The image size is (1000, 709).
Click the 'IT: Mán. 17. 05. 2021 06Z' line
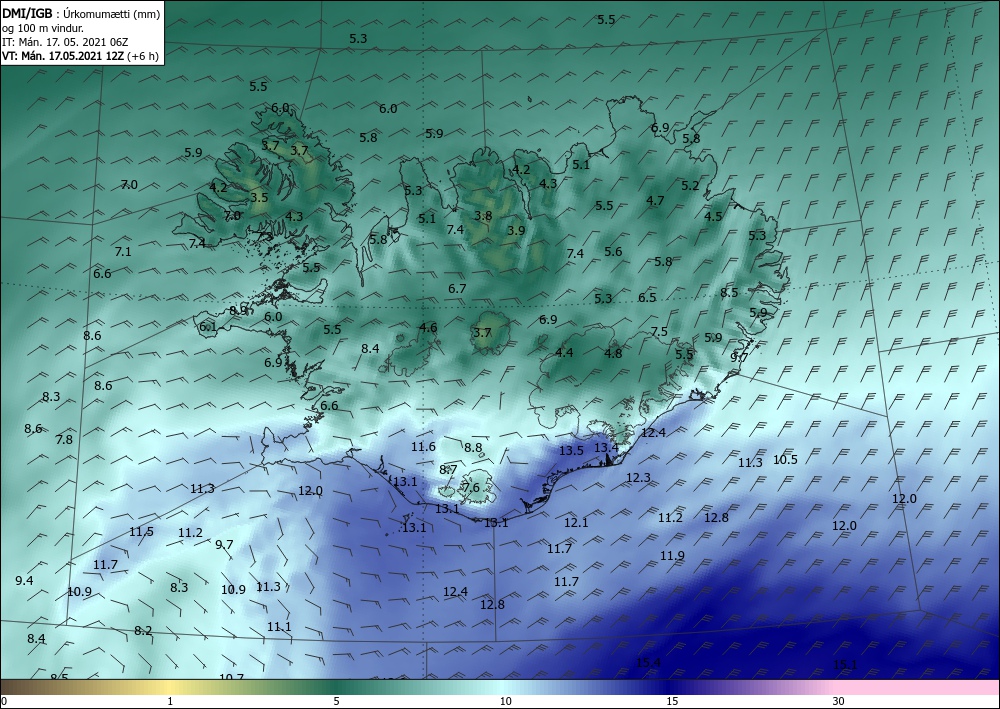(65, 42)
